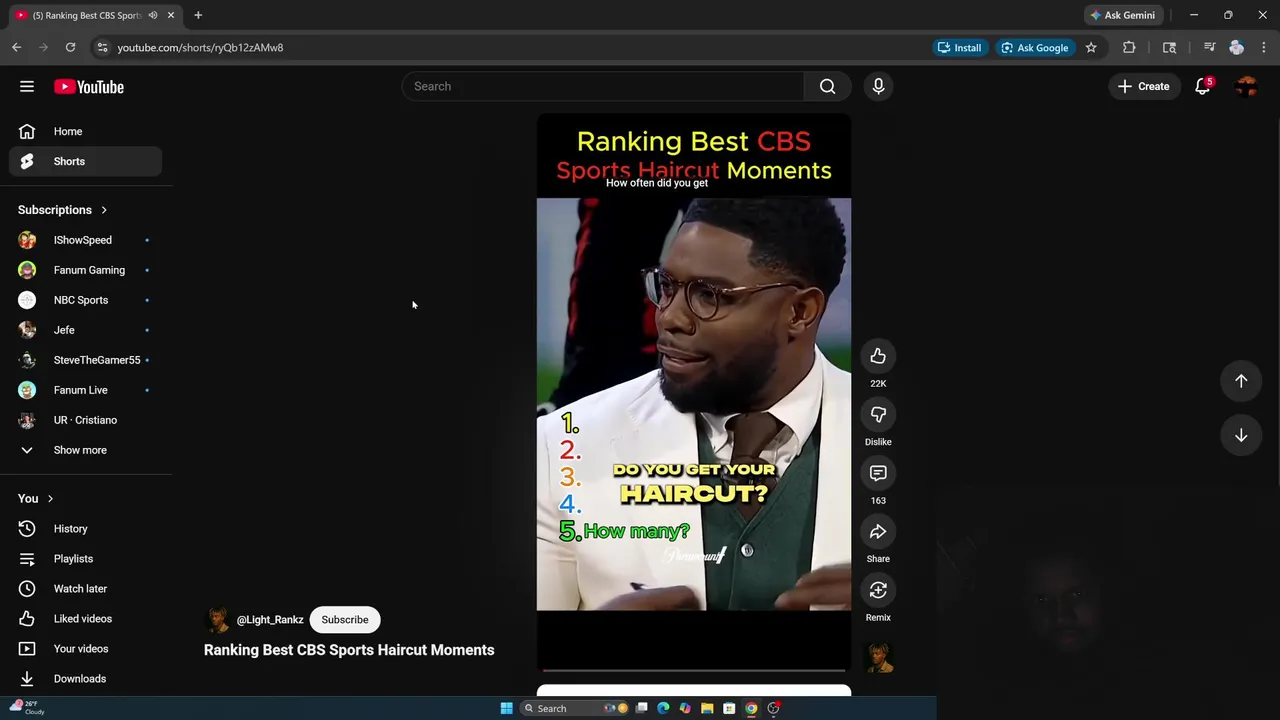Open the Chrome three-dot menu
This screenshot has width=1280, height=720.
click(x=1264, y=47)
